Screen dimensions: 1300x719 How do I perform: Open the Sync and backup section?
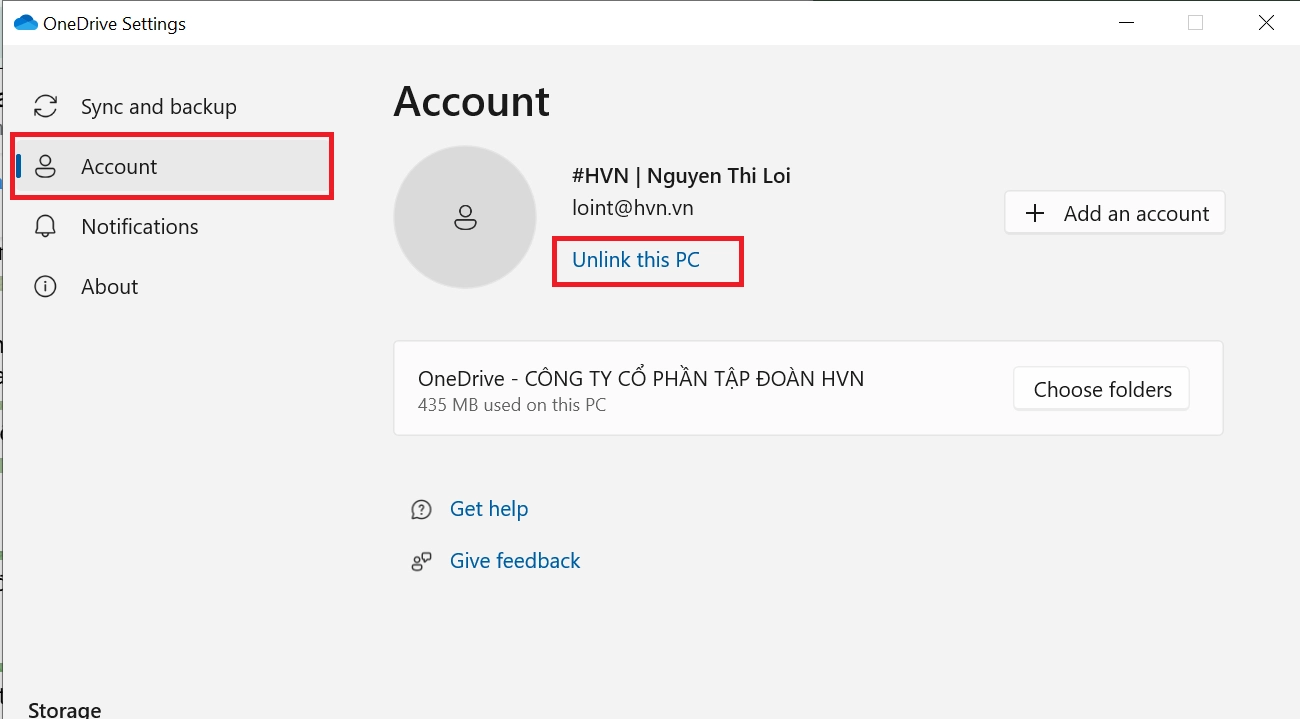(158, 107)
